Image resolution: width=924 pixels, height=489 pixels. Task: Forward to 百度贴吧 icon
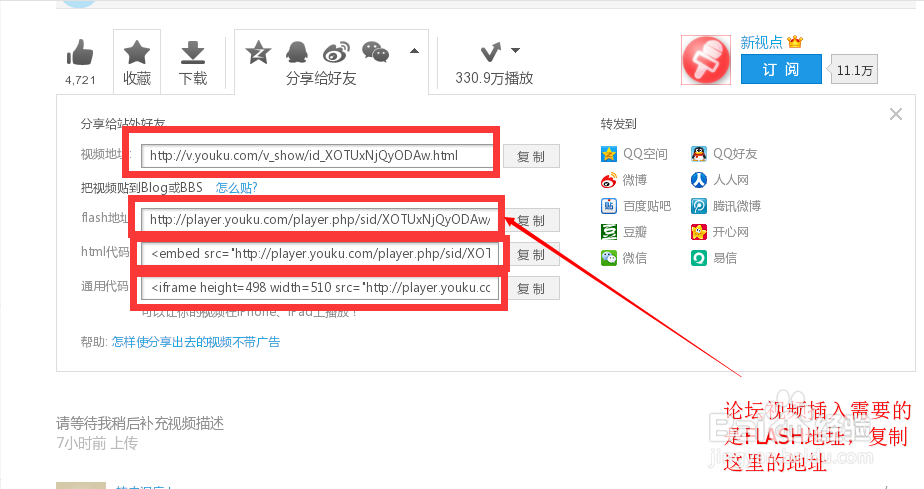pos(609,206)
